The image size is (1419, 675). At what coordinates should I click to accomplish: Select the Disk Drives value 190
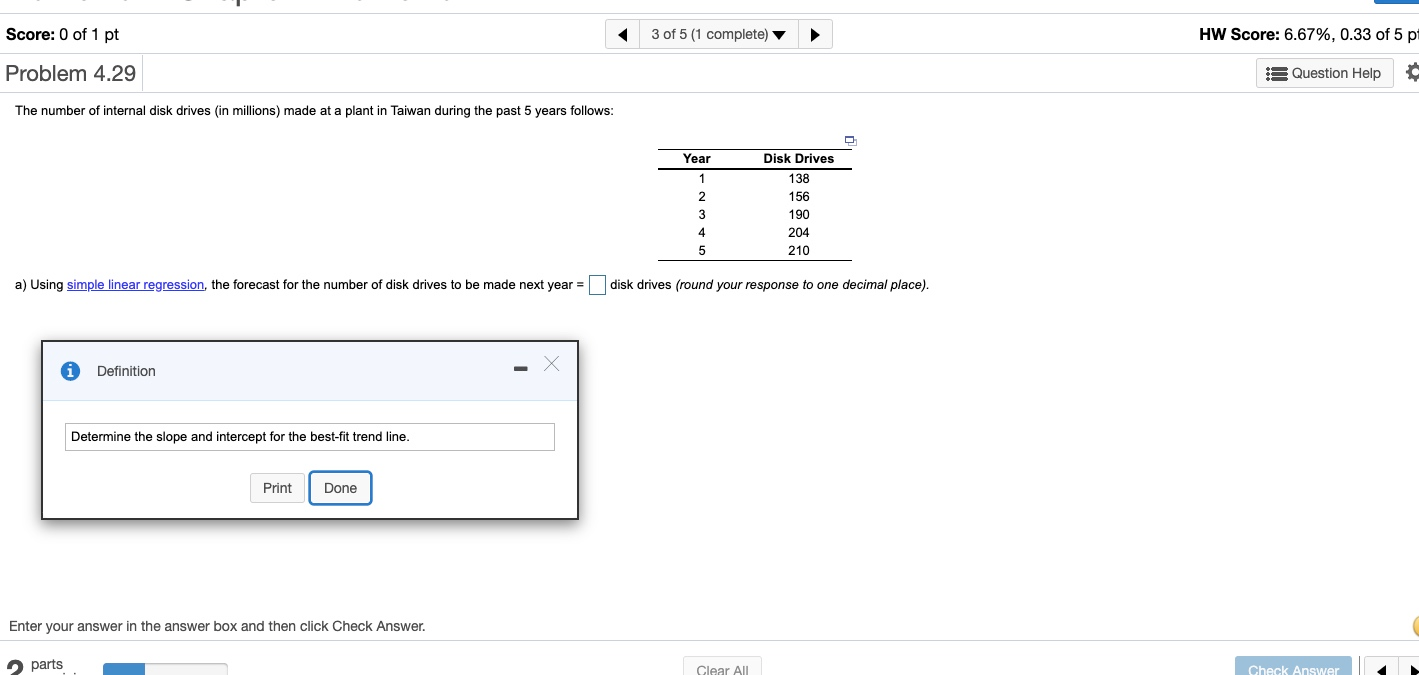[x=799, y=215]
